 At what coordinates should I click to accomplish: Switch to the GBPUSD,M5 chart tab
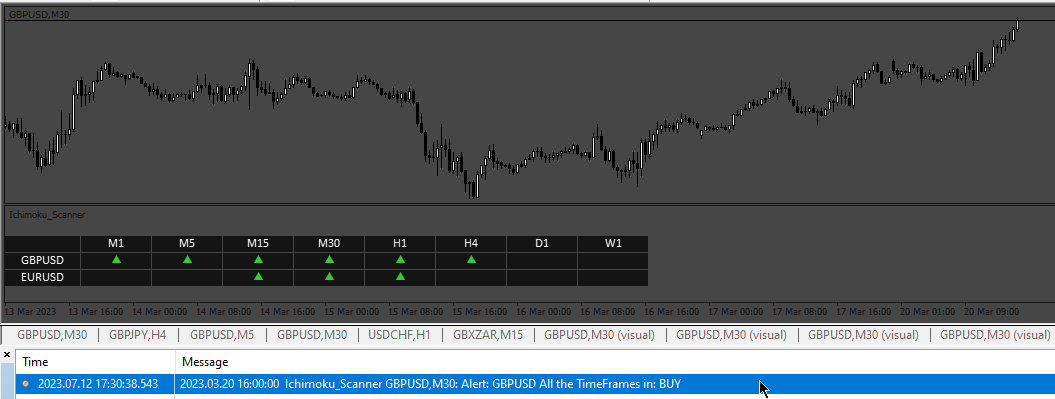point(222,334)
